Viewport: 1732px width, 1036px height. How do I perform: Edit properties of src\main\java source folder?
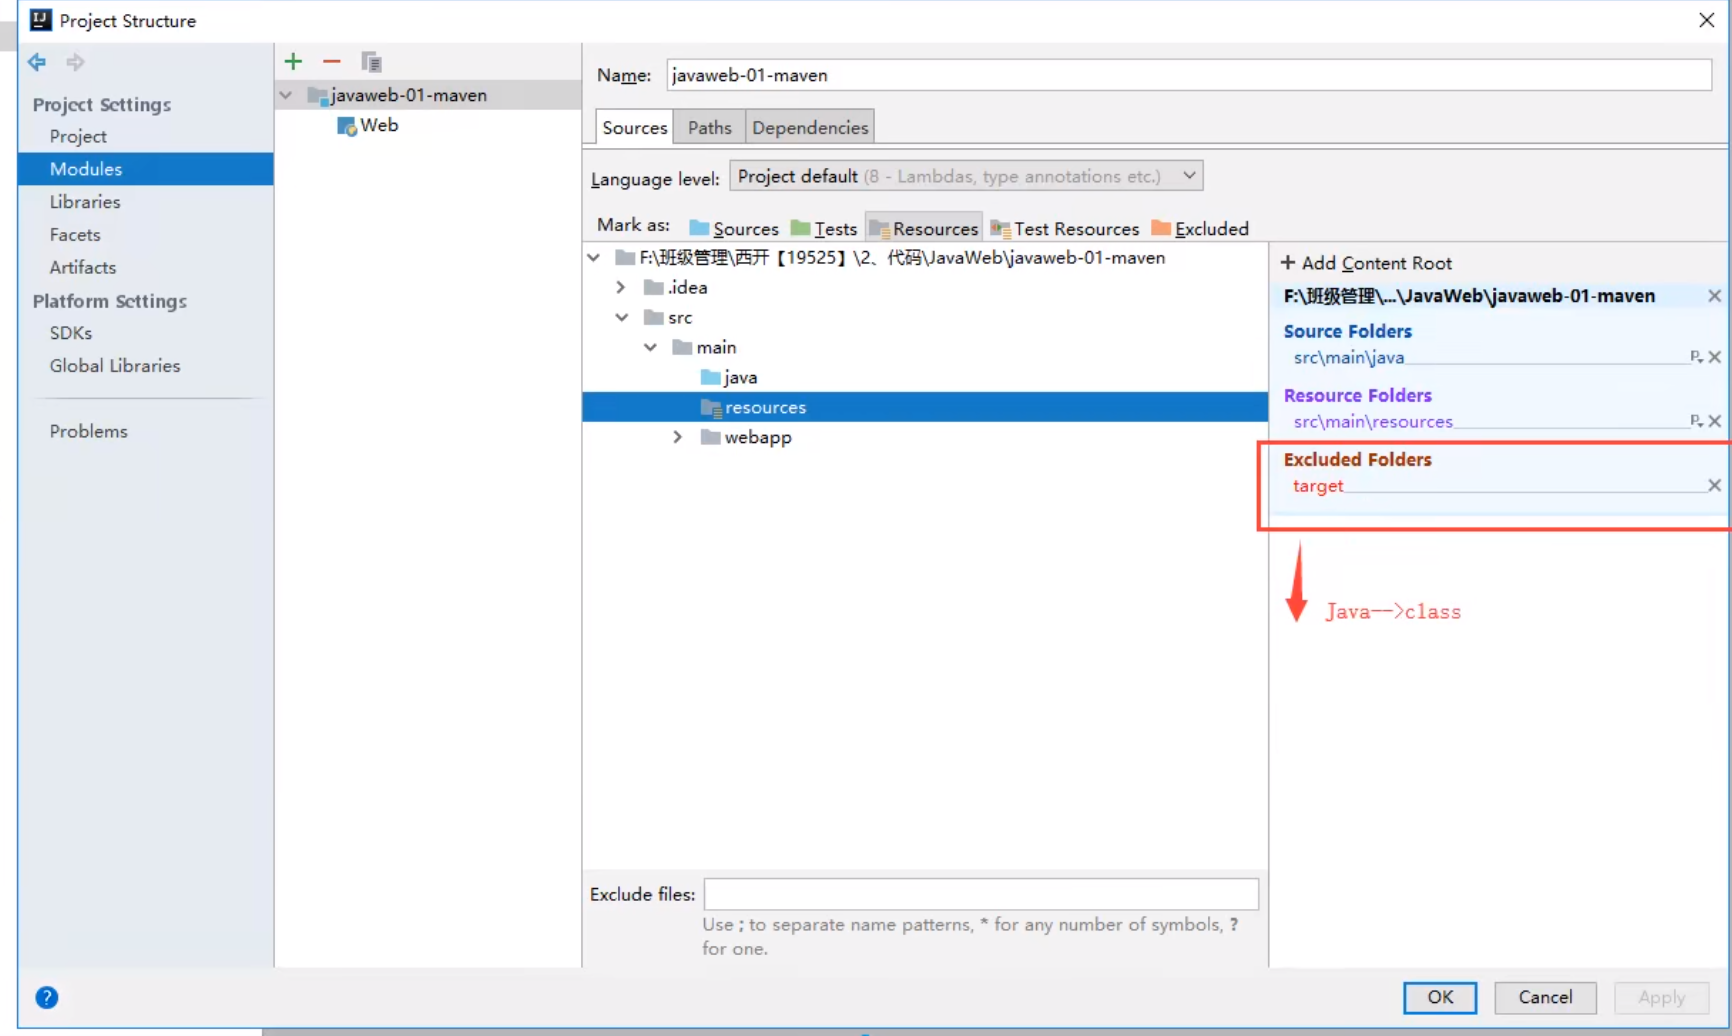click(1696, 357)
